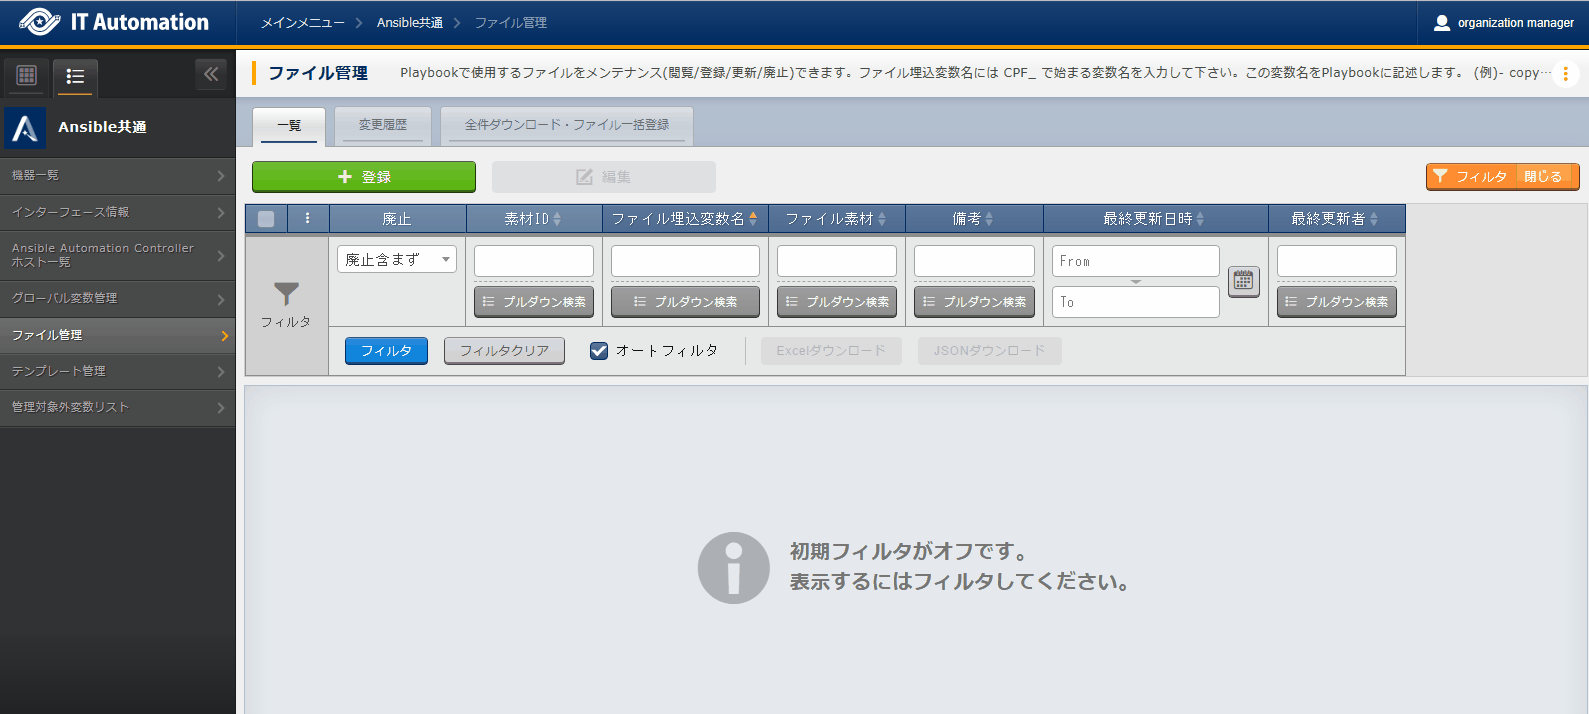Click the green 登録 button
The height and width of the screenshot is (714, 1589).
click(363, 177)
